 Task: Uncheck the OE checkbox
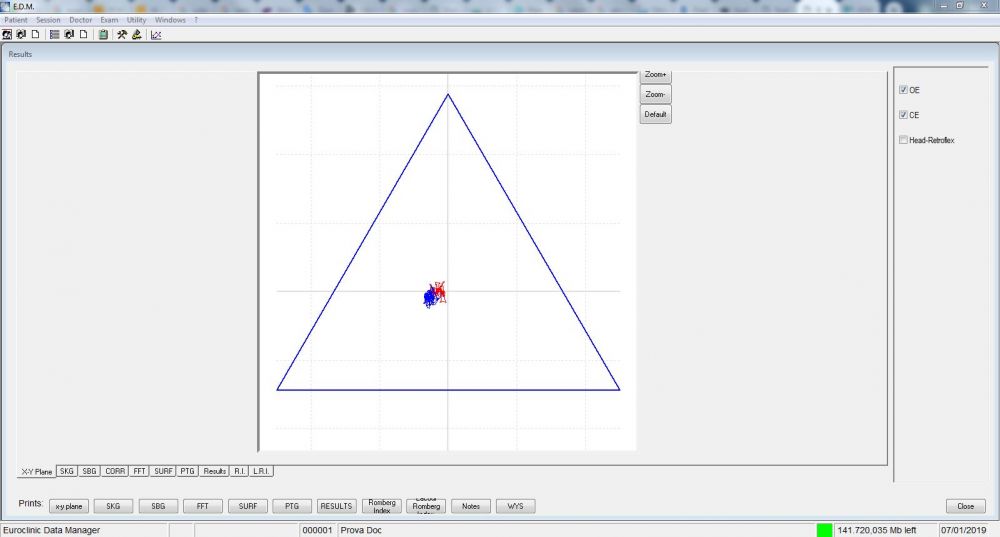coord(904,90)
